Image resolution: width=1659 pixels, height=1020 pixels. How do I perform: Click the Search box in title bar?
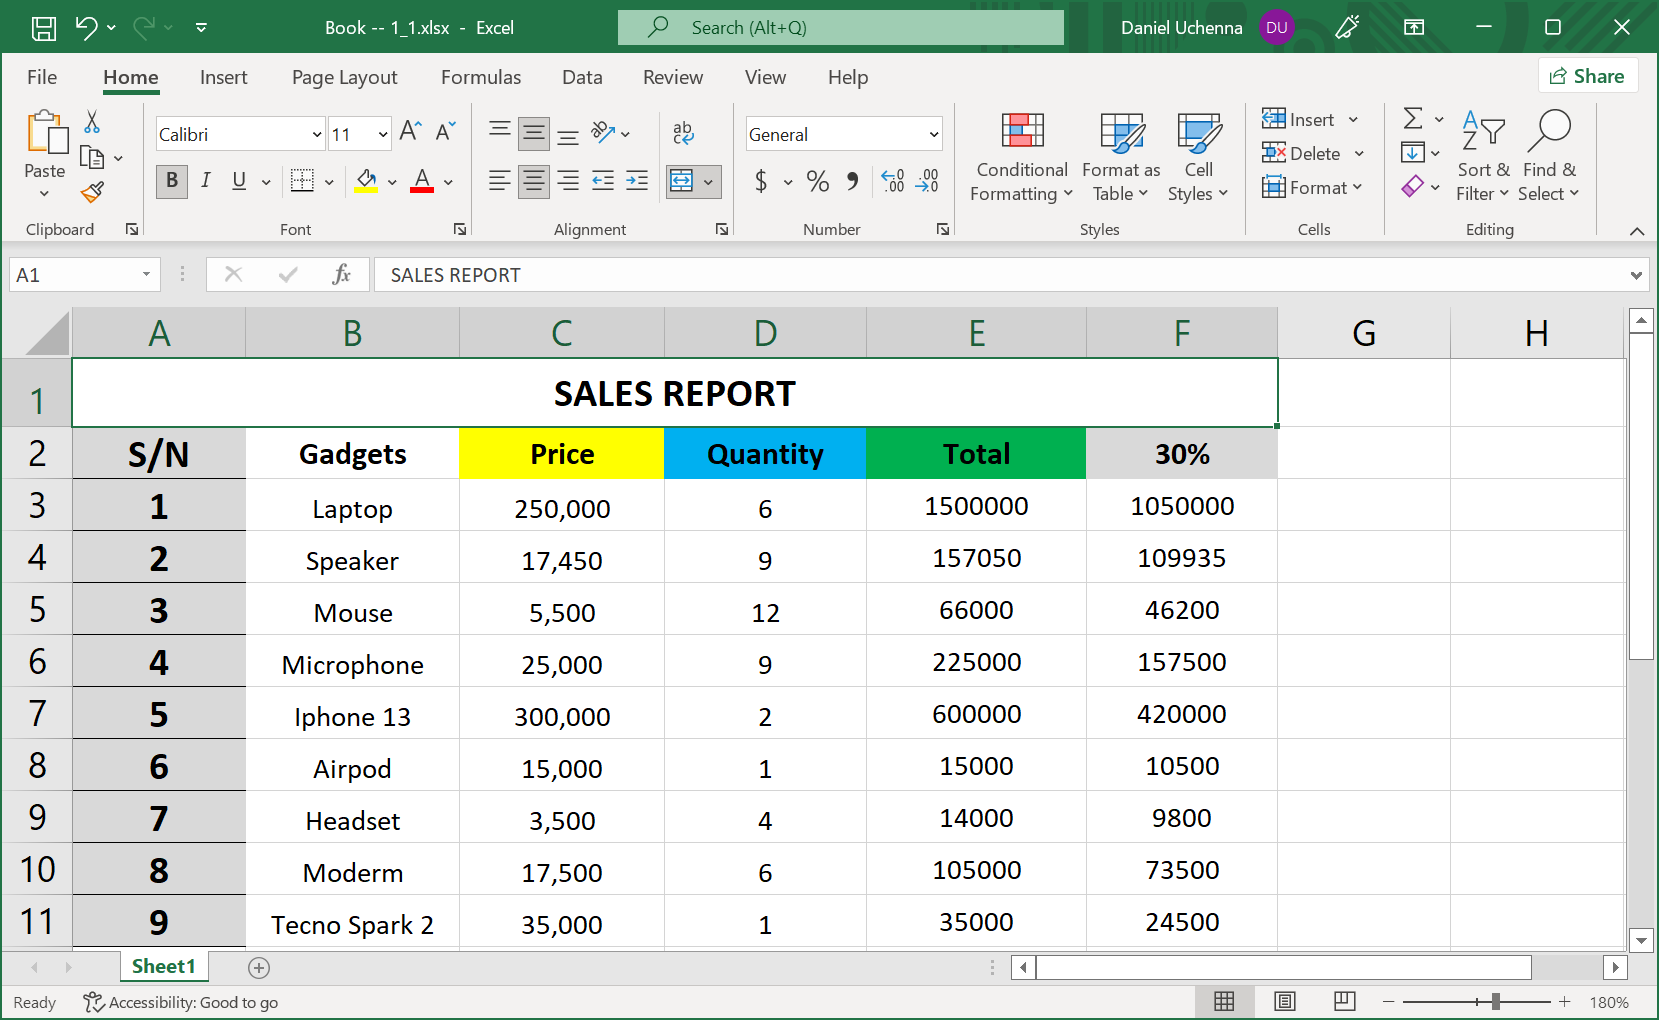[840, 28]
